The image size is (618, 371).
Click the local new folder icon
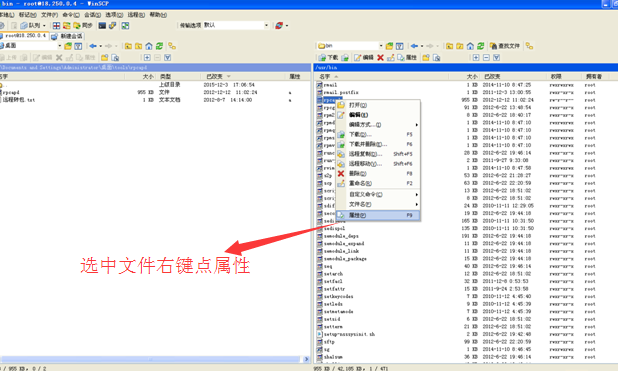[x=104, y=58]
